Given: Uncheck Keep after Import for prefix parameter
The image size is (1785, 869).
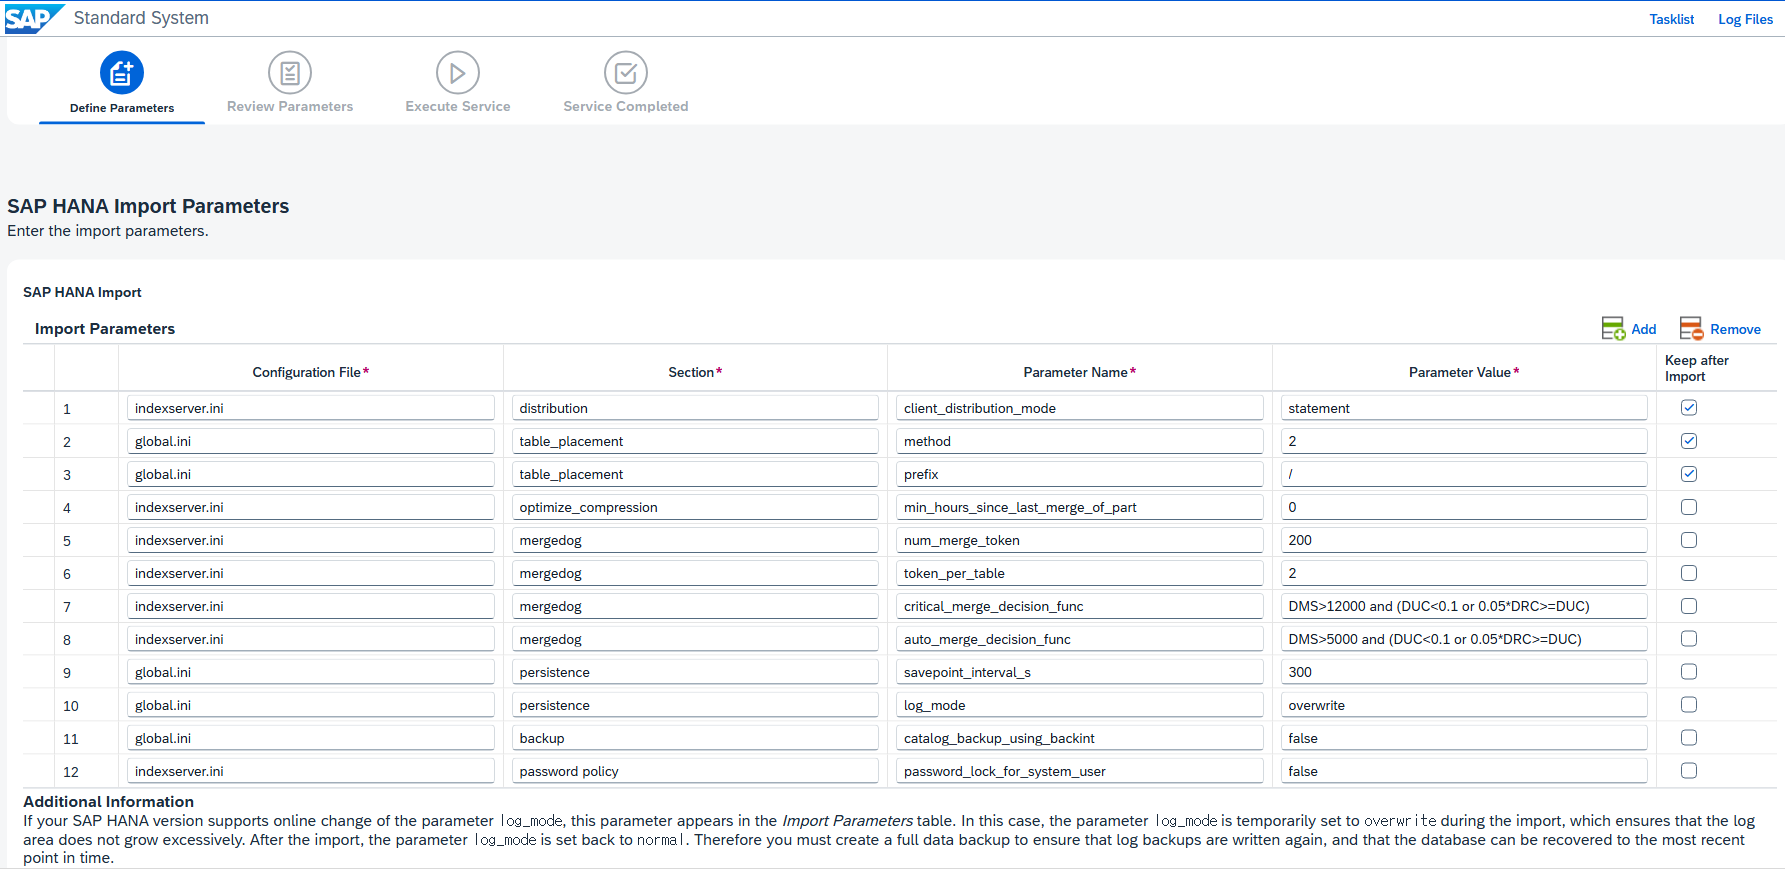Looking at the screenshot, I should coord(1689,474).
